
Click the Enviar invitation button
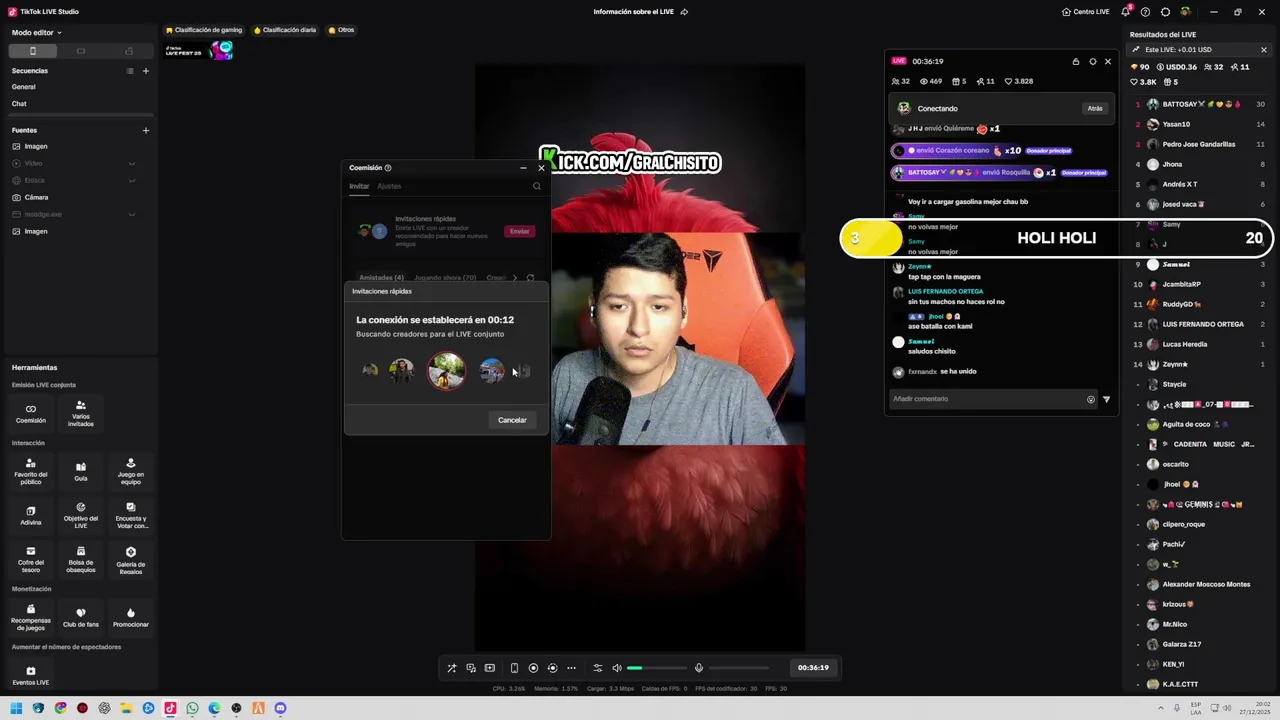[x=519, y=231]
